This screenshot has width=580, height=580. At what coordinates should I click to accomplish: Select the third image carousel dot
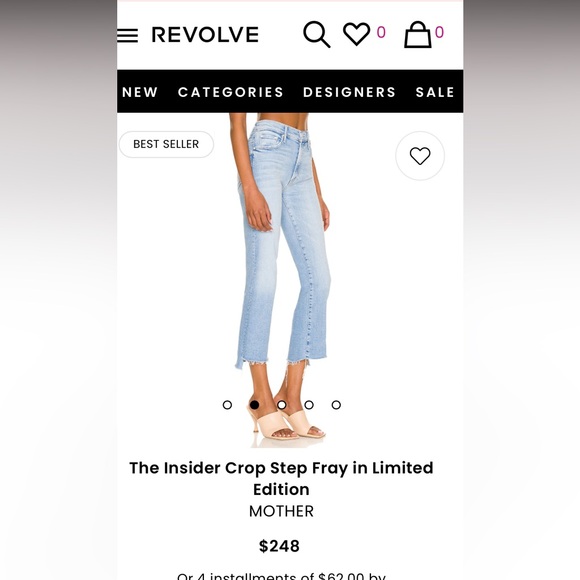click(x=281, y=405)
